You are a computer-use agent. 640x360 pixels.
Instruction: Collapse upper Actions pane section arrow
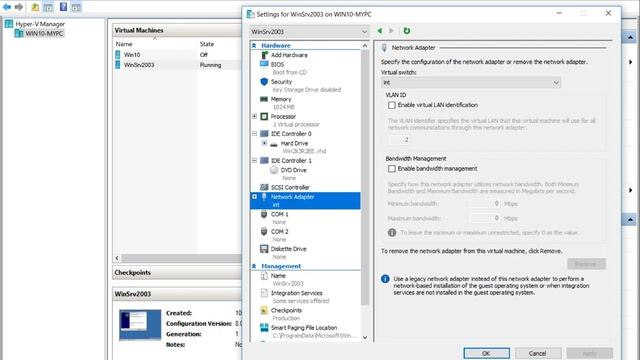click(630, 38)
